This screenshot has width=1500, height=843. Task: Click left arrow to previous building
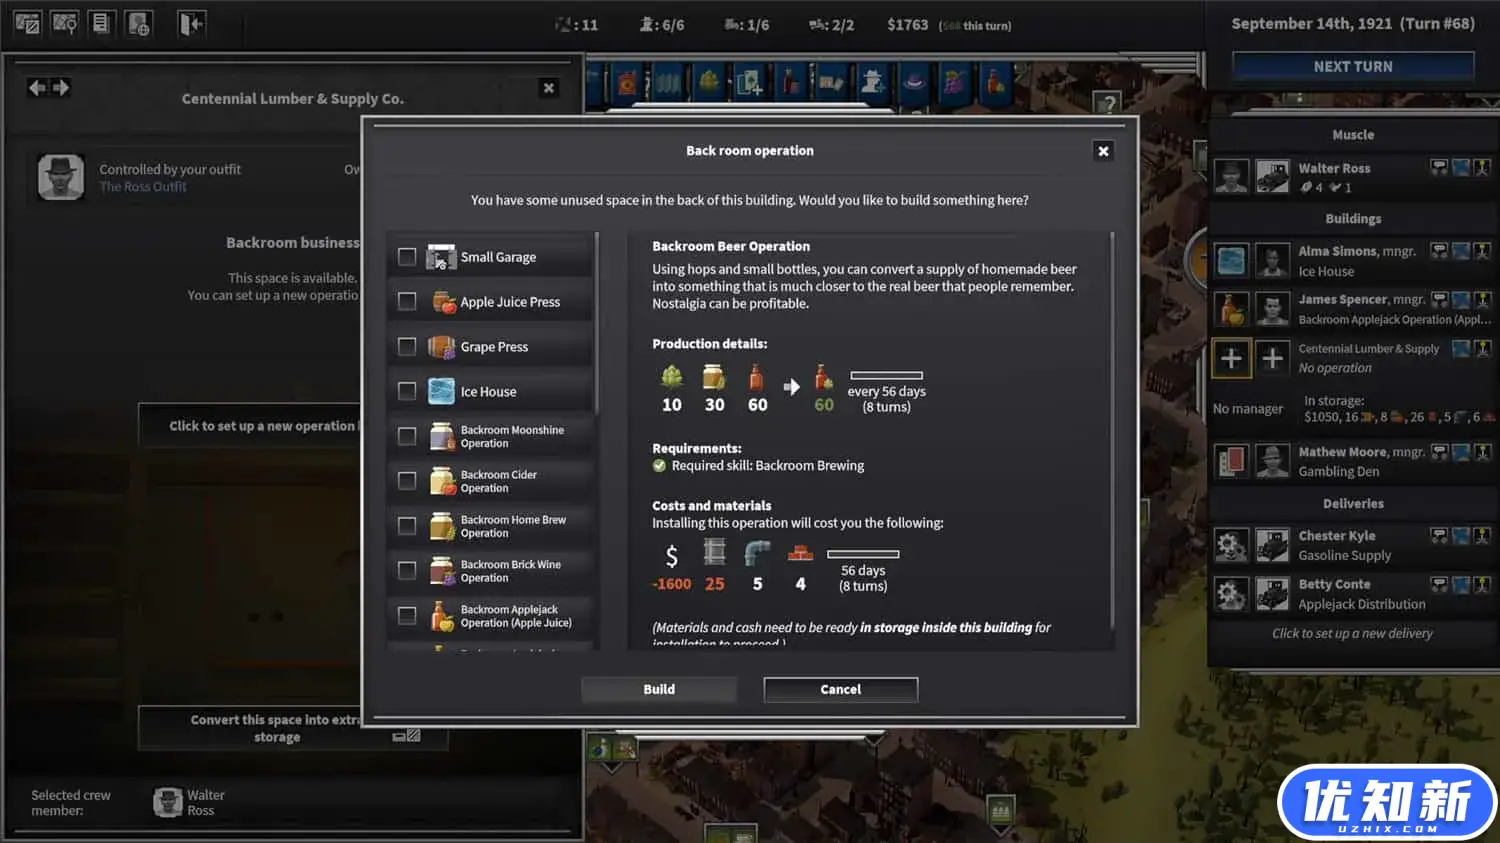coord(37,88)
